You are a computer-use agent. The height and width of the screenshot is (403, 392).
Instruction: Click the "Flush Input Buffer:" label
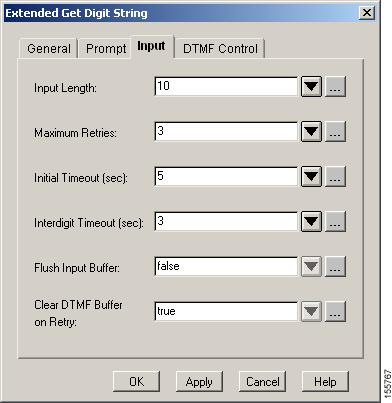77,268
